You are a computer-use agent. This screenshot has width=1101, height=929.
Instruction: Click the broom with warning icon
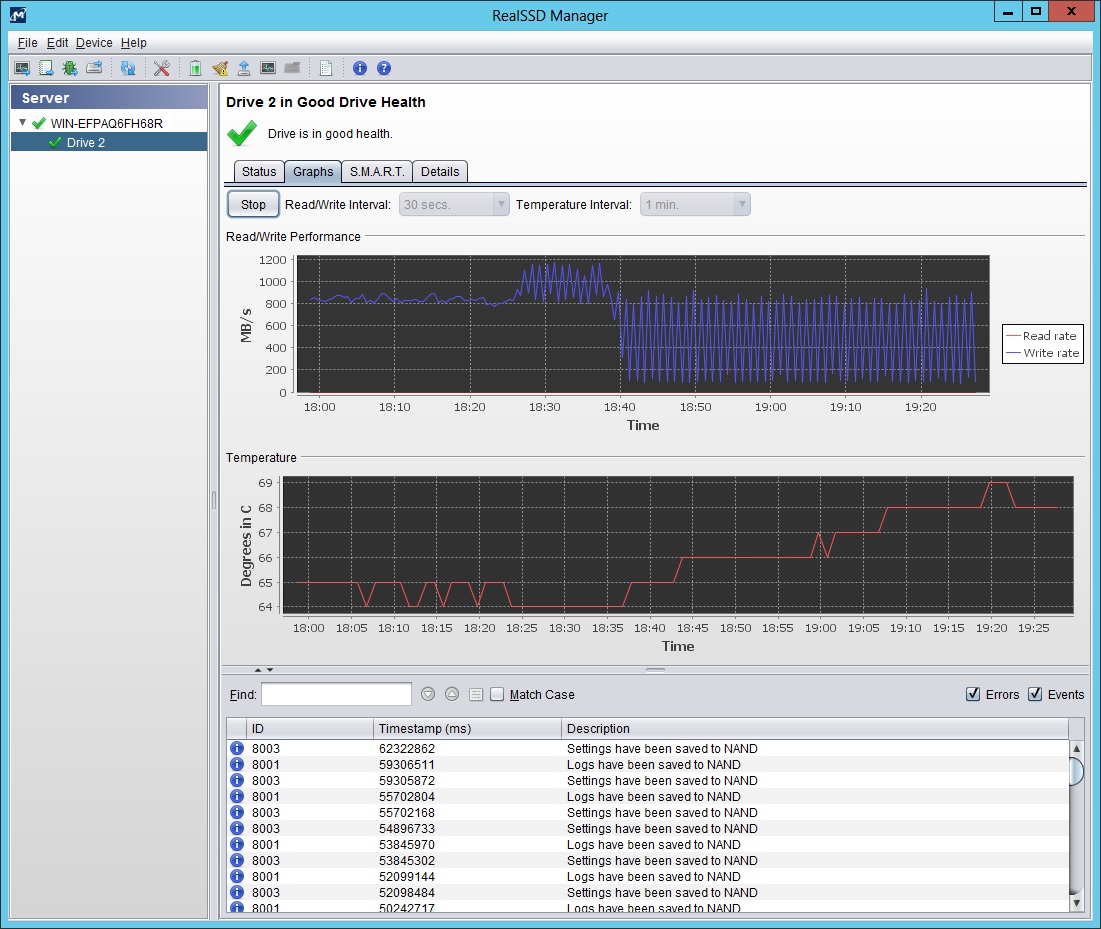220,68
